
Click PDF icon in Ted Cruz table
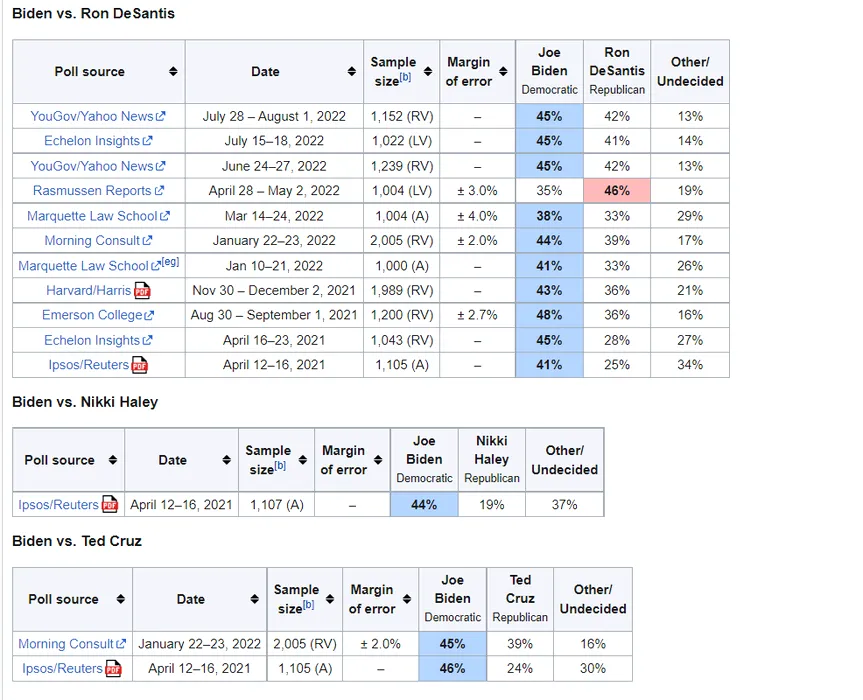coord(113,669)
